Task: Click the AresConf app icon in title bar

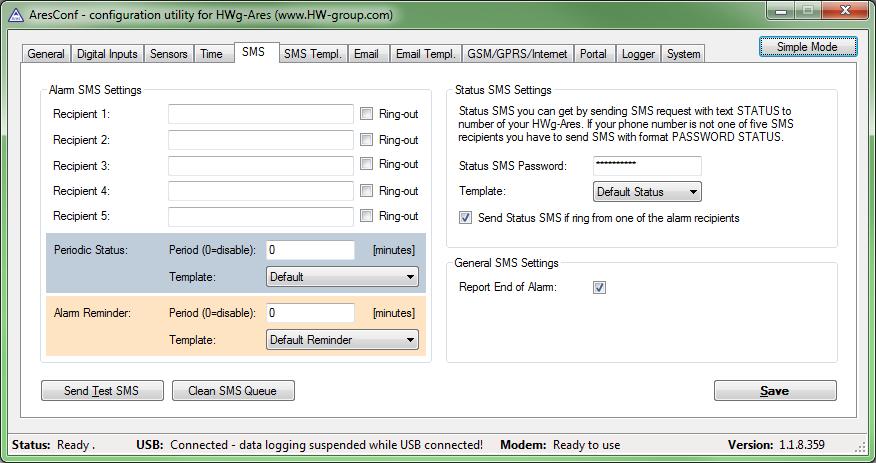Action: point(16,15)
